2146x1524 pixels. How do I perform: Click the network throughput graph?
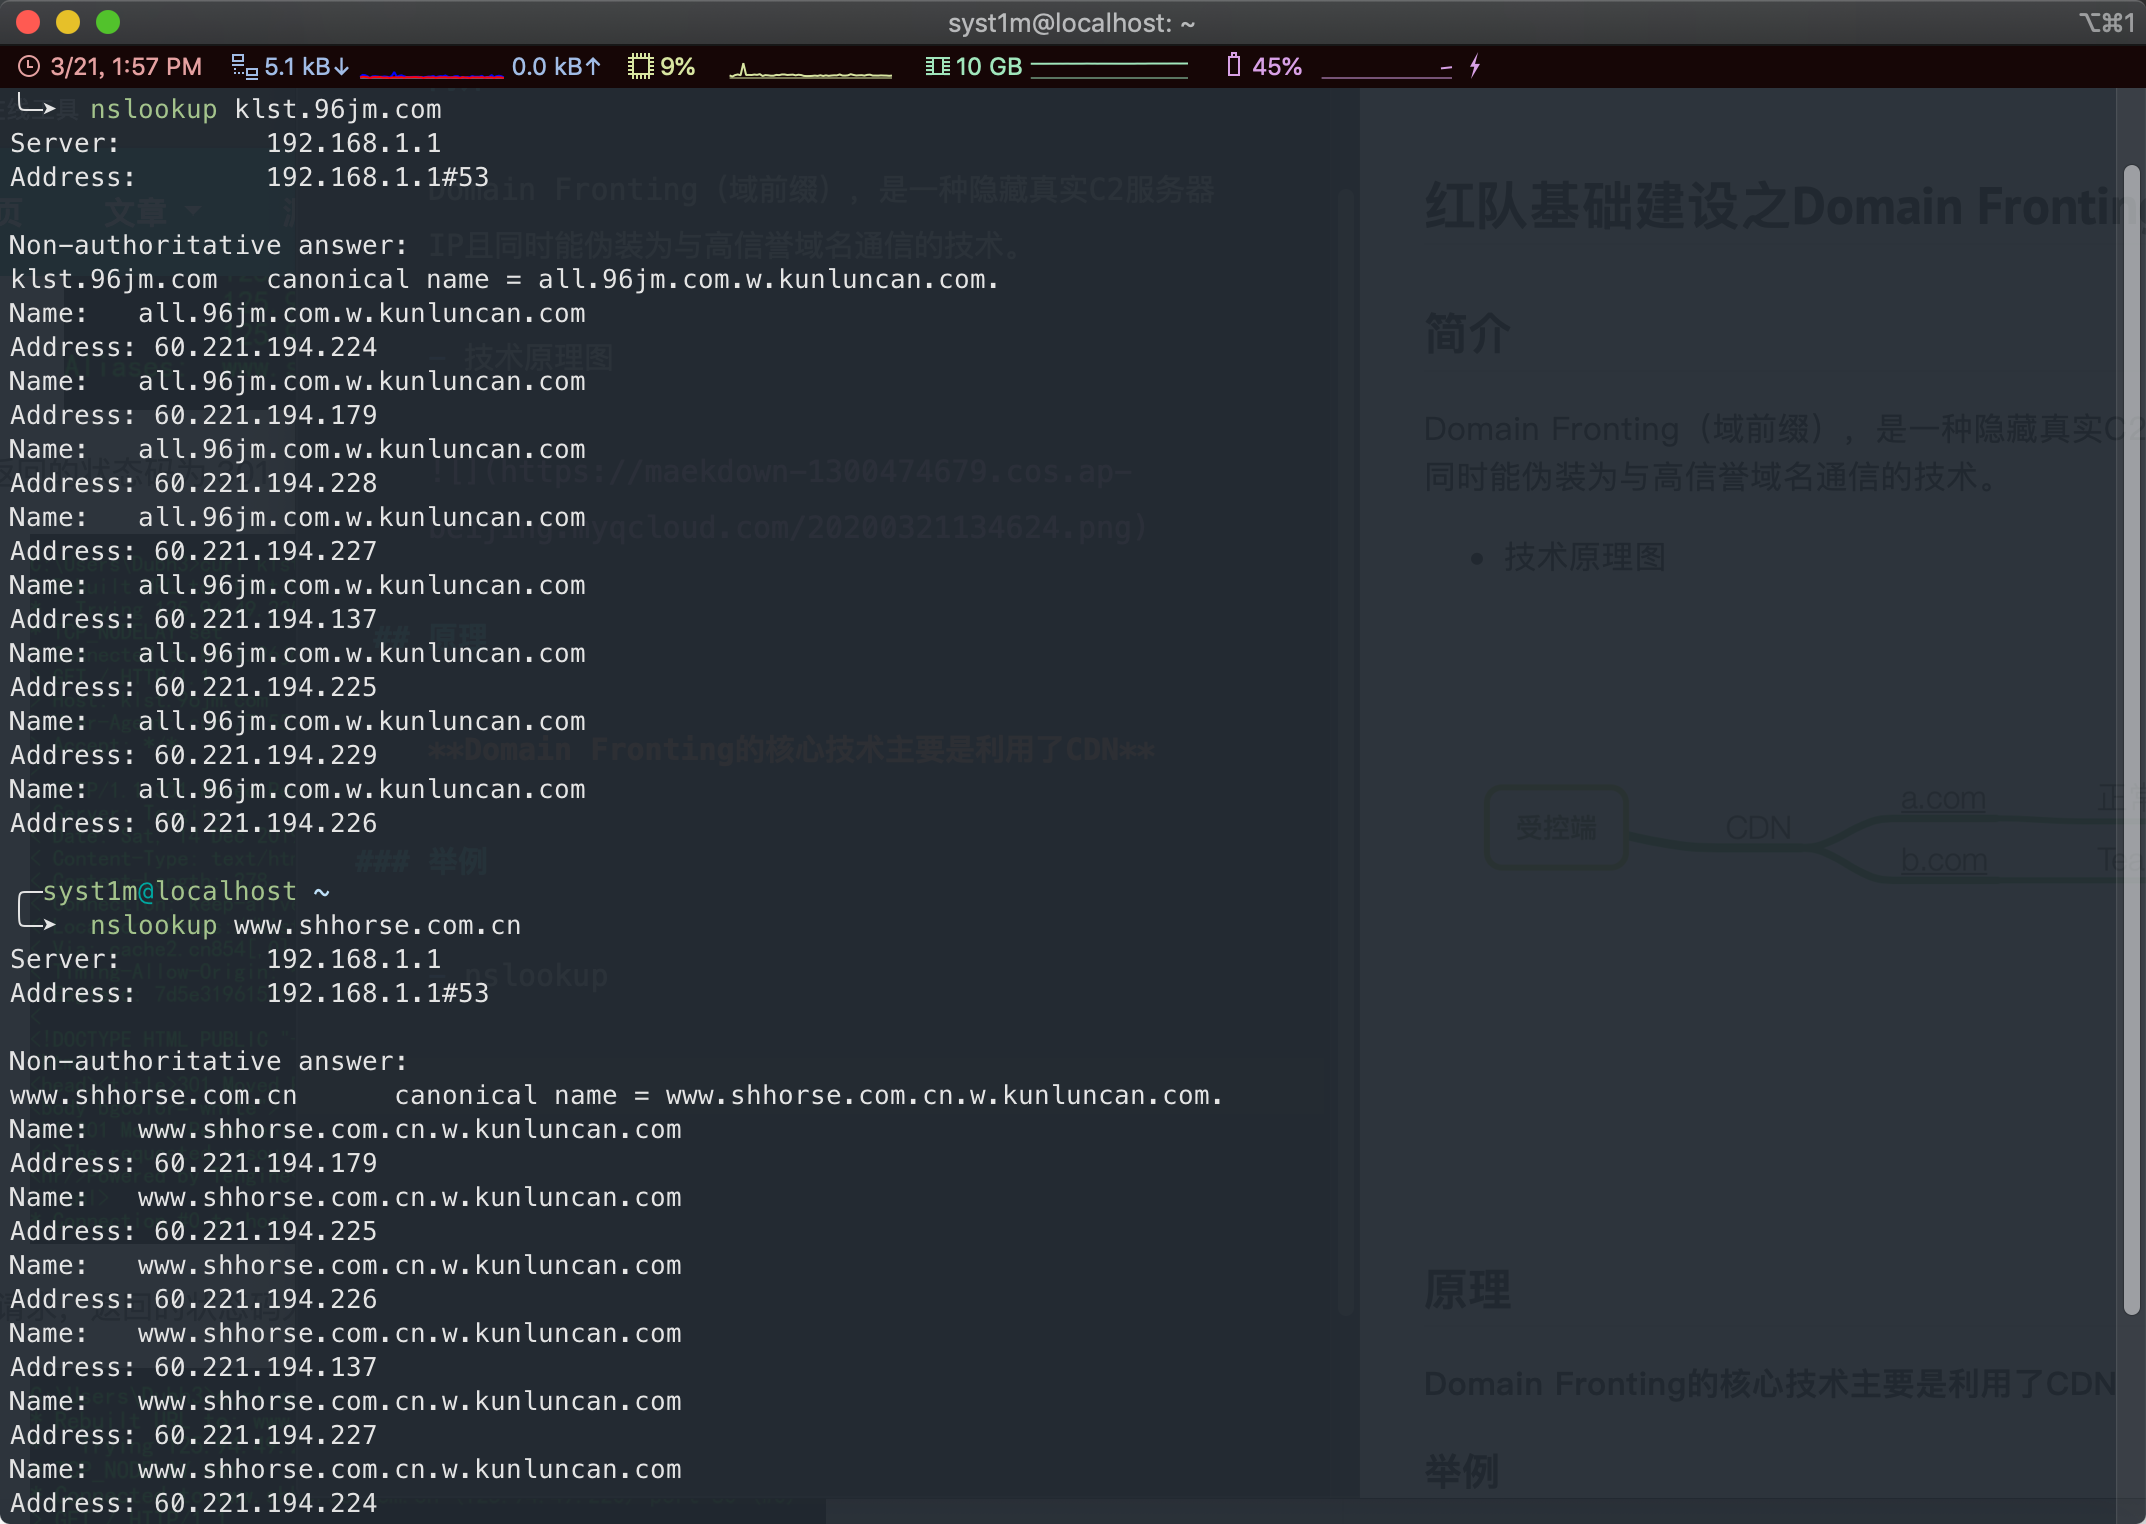(x=431, y=72)
